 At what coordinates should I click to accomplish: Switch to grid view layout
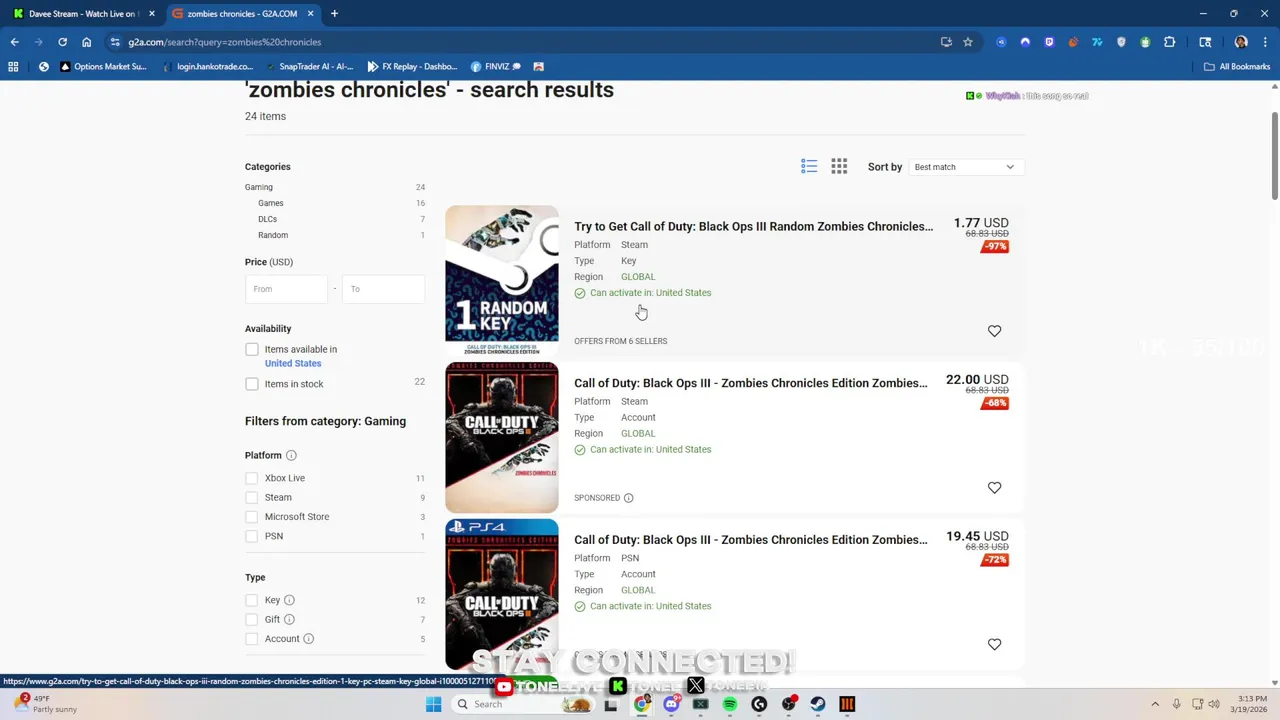pyautogui.click(x=839, y=166)
